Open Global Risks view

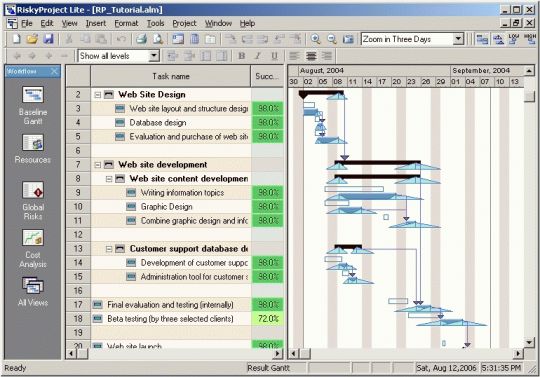[x=33, y=201]
